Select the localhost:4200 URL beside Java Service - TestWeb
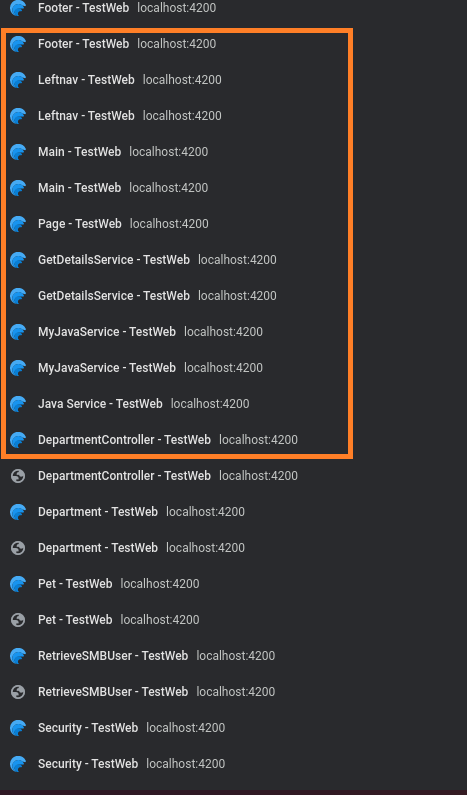This screenshot has width=467, height=795. coord(210,404)
